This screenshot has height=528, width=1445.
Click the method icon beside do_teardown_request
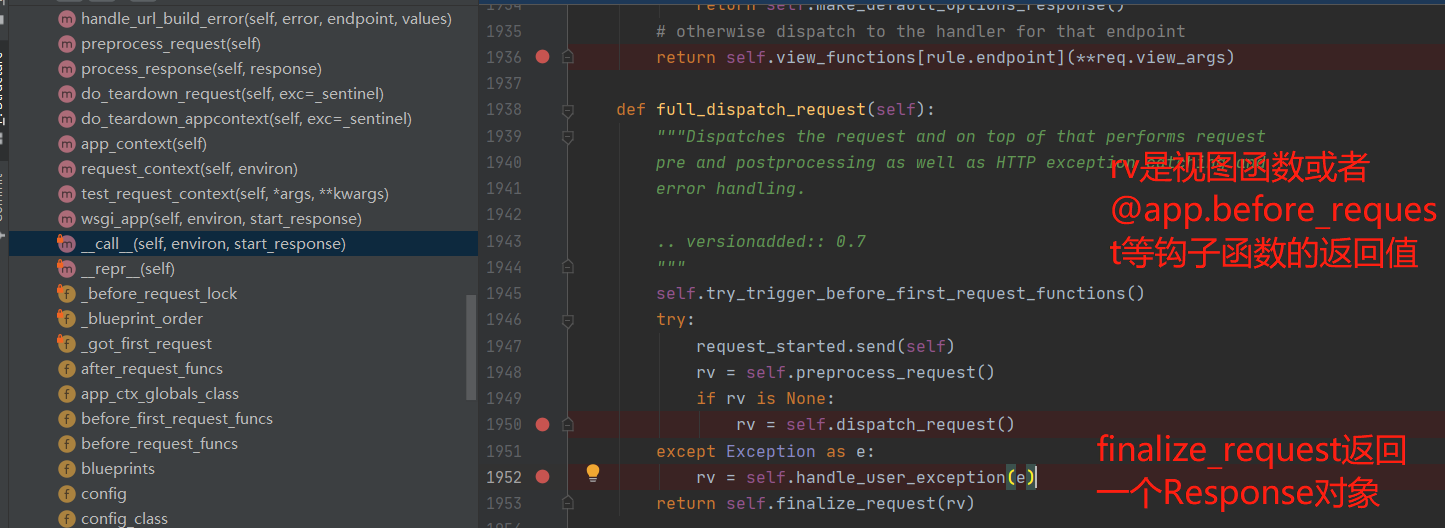tap(67, 94)
